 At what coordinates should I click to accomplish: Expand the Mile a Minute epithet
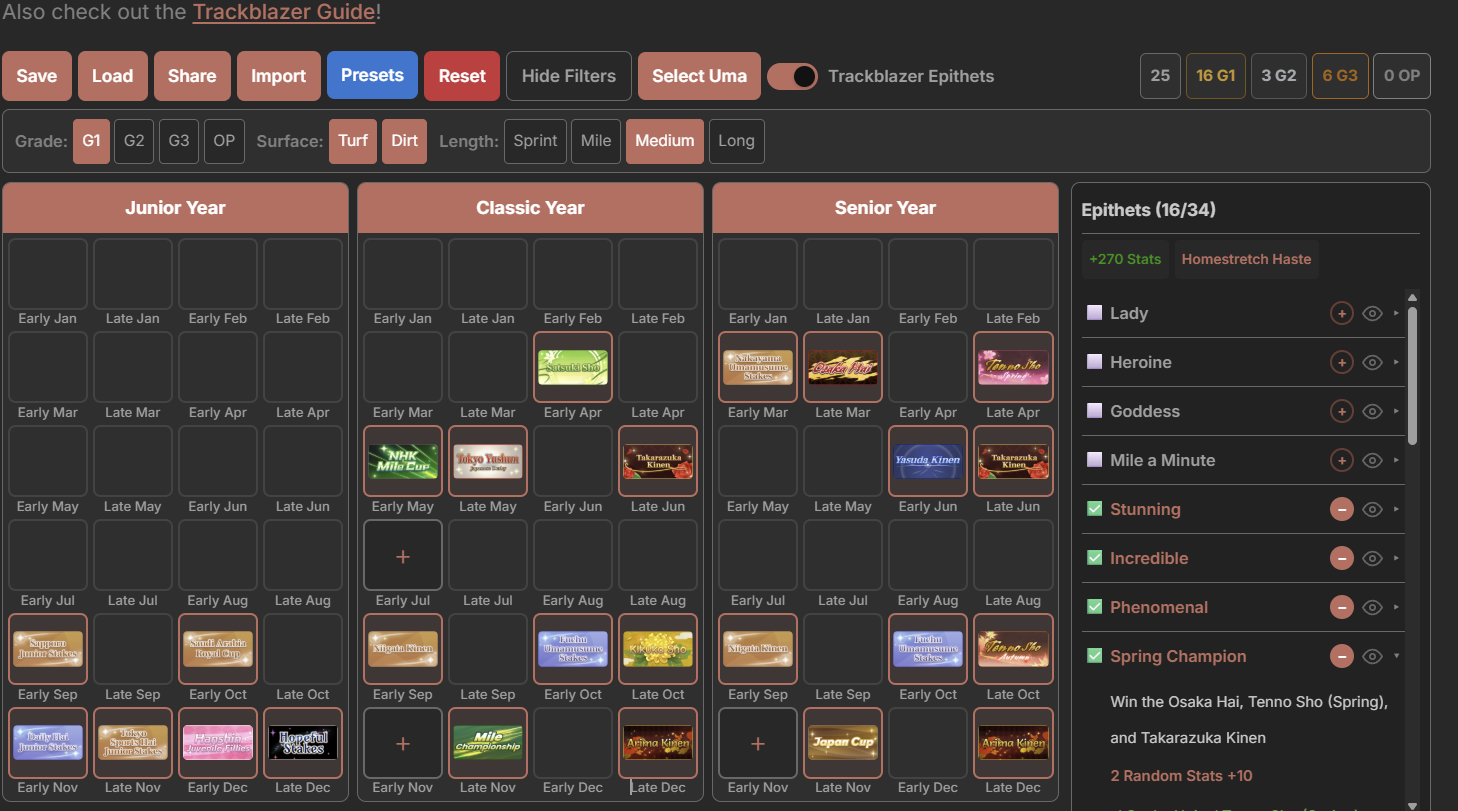pyautogui.click(x=1396, y=460)
